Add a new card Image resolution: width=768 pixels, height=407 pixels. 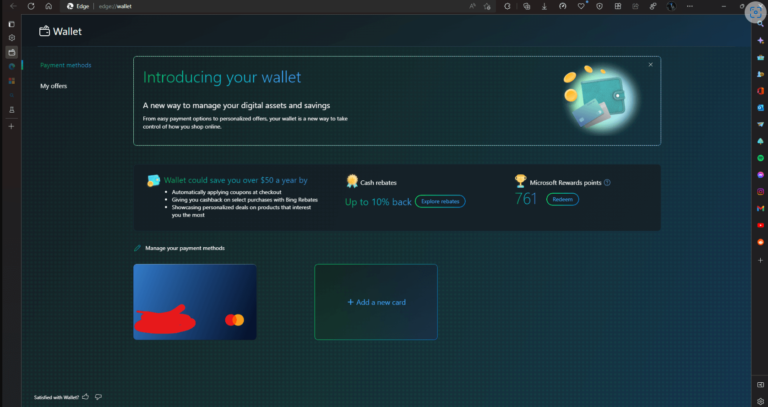[x=376, y=302]
